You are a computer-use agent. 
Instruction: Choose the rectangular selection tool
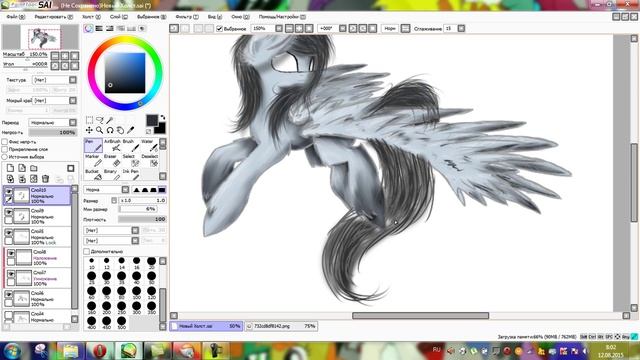coord(89,120)
